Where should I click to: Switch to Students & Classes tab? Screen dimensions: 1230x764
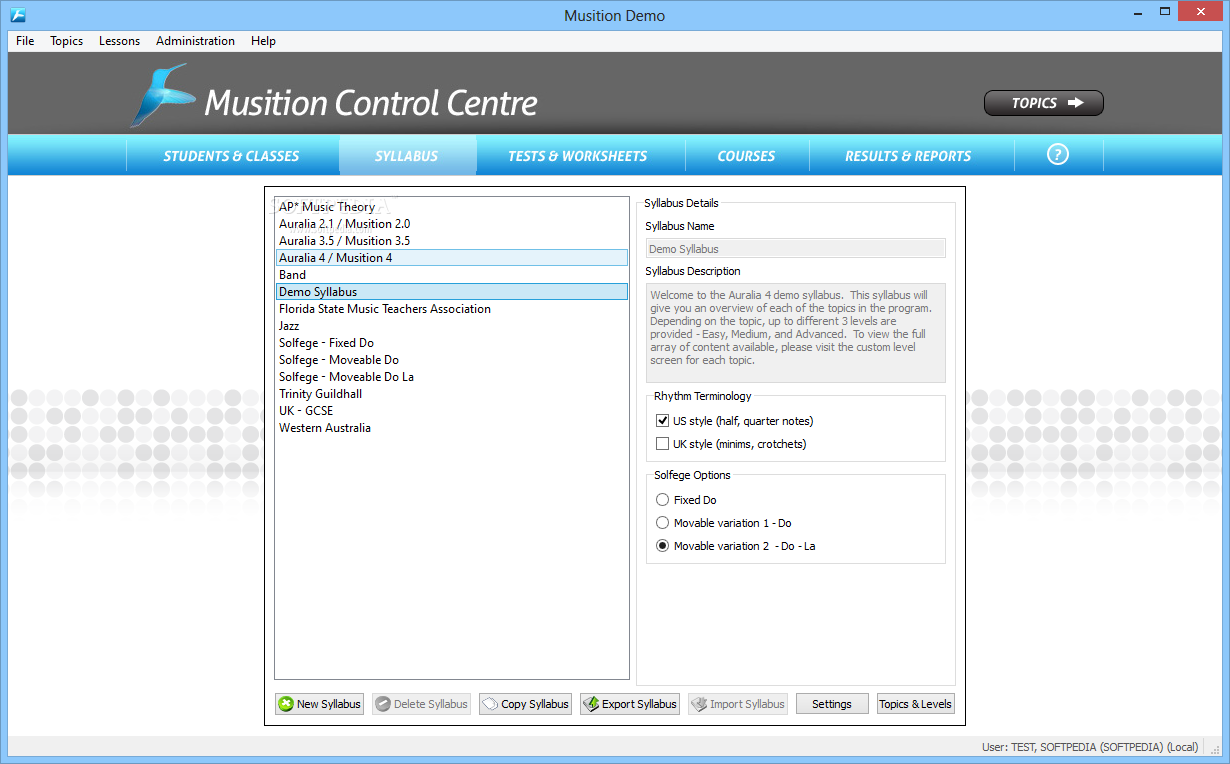(x=232, y=156)
